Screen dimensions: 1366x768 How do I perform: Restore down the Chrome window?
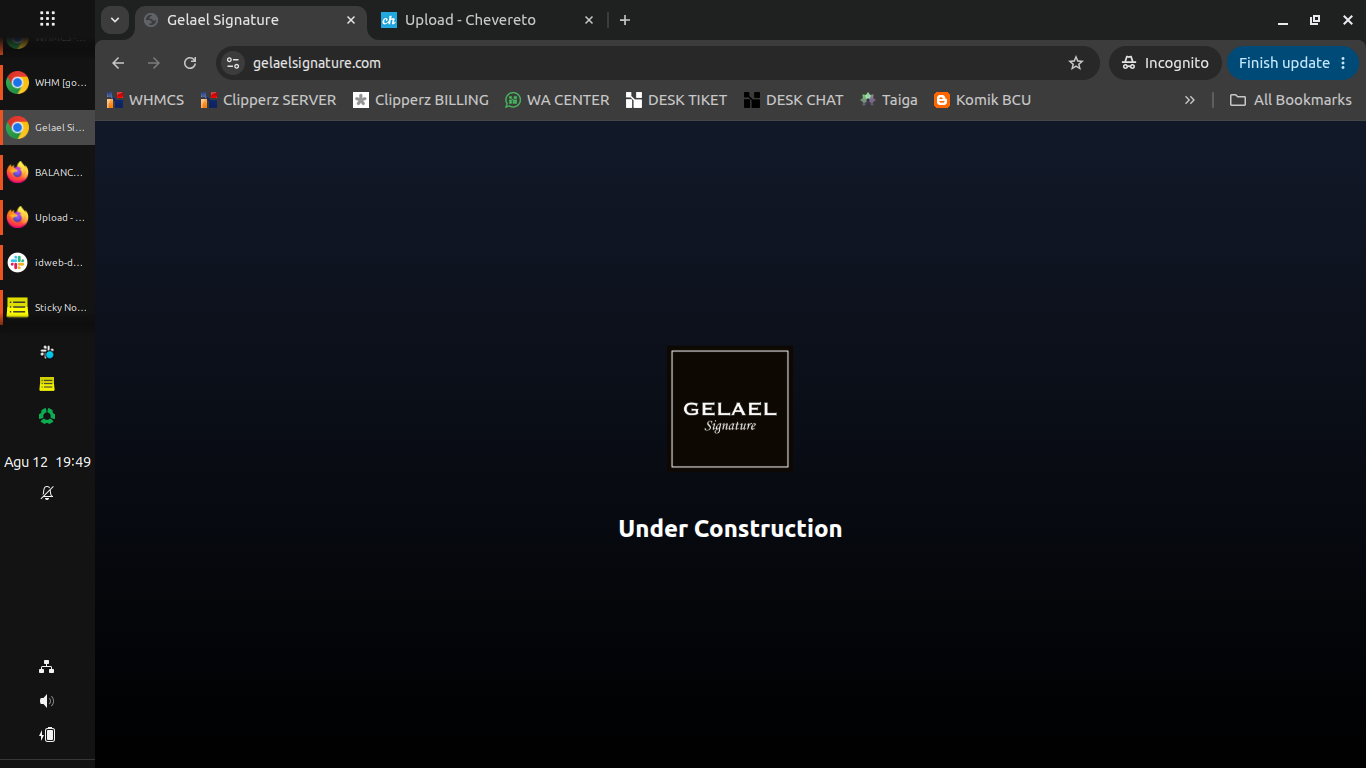[1315, 20]
